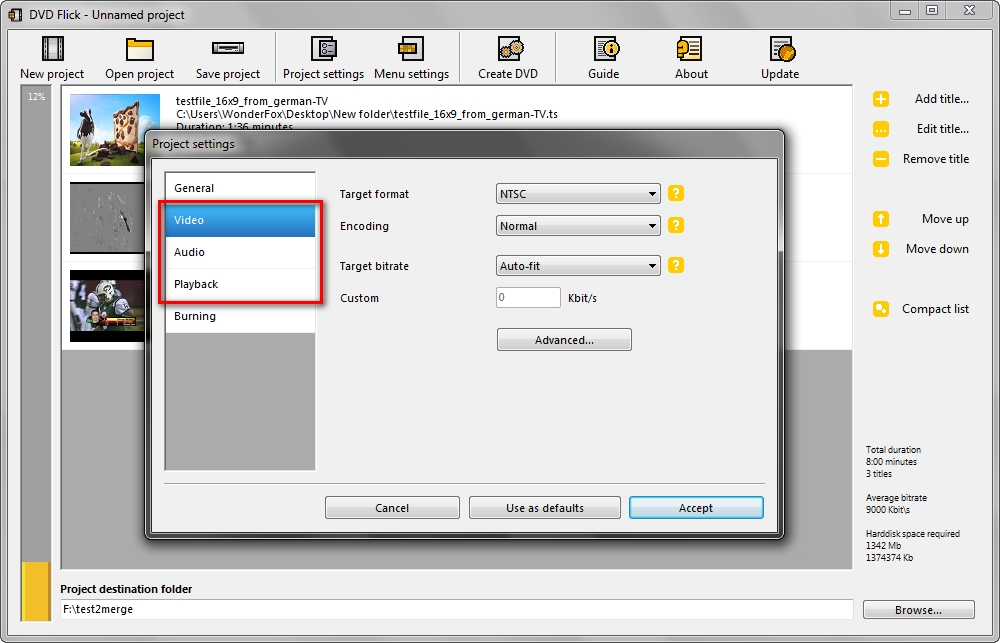Switch to the General settings tab

(240, 188)
